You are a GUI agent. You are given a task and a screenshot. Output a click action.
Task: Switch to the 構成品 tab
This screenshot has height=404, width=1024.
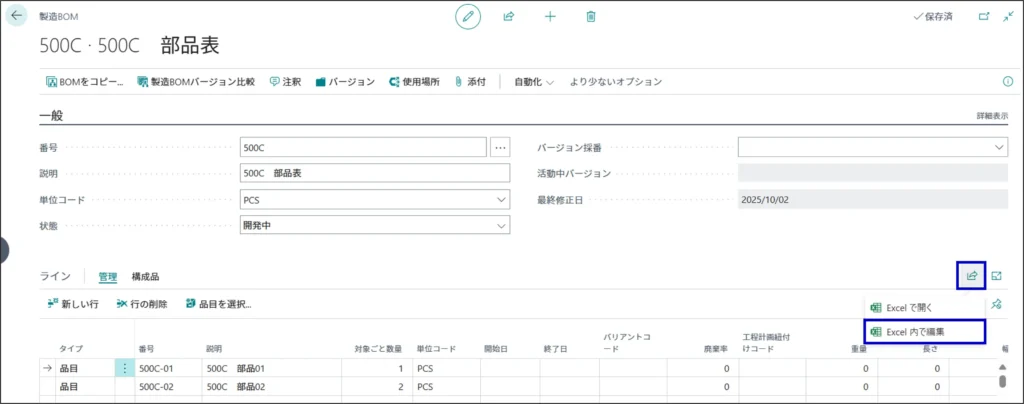pyautogui.click(x=145, y=276)
